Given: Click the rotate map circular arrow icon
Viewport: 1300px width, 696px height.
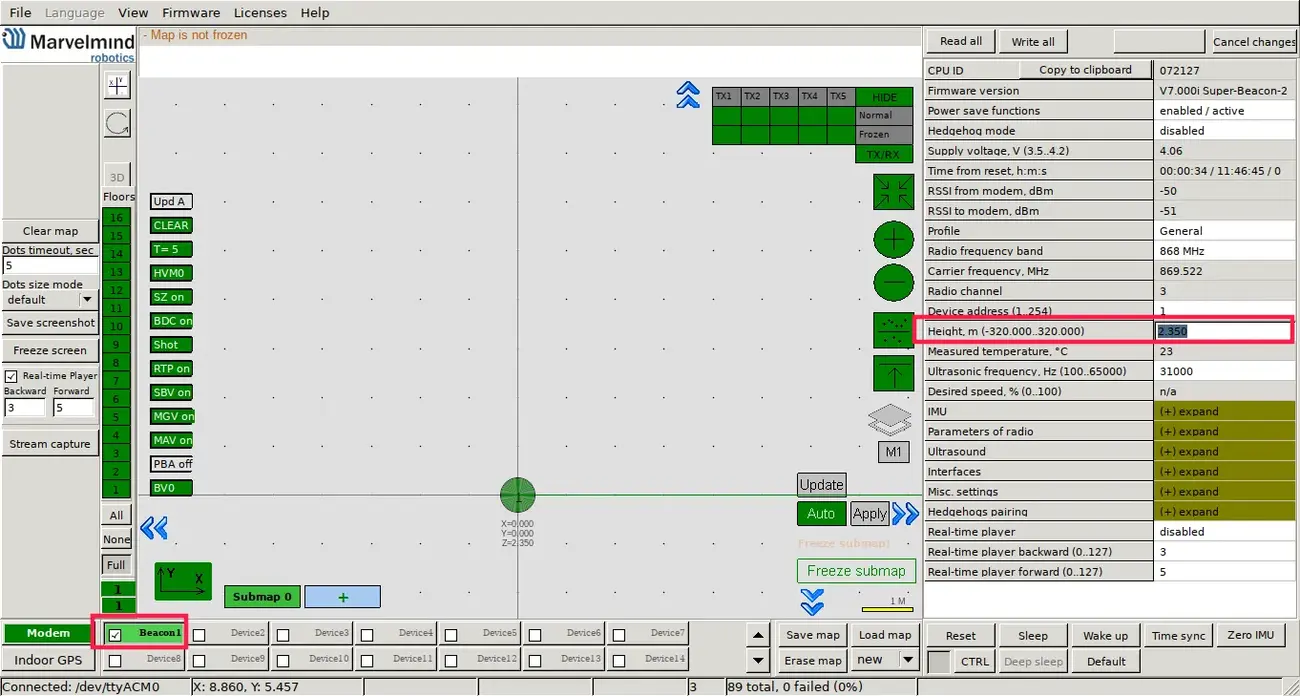Looking at the screenshot, I should pyautogui.click(x=117, y=123).
